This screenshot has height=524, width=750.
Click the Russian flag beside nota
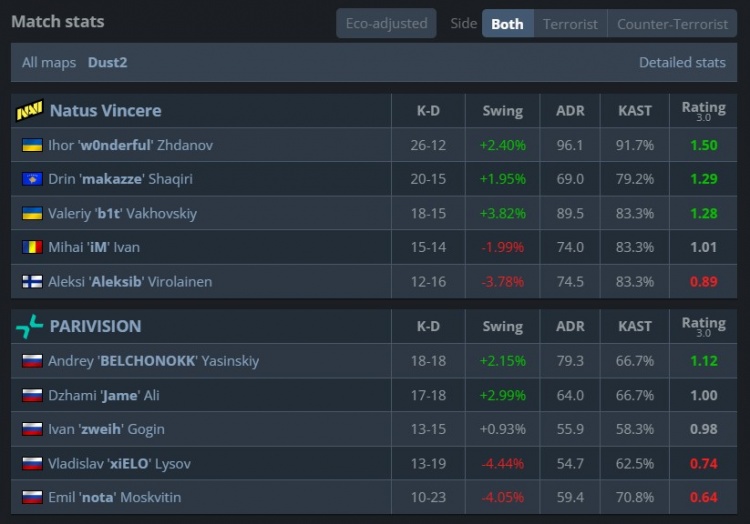pos(32,497)
